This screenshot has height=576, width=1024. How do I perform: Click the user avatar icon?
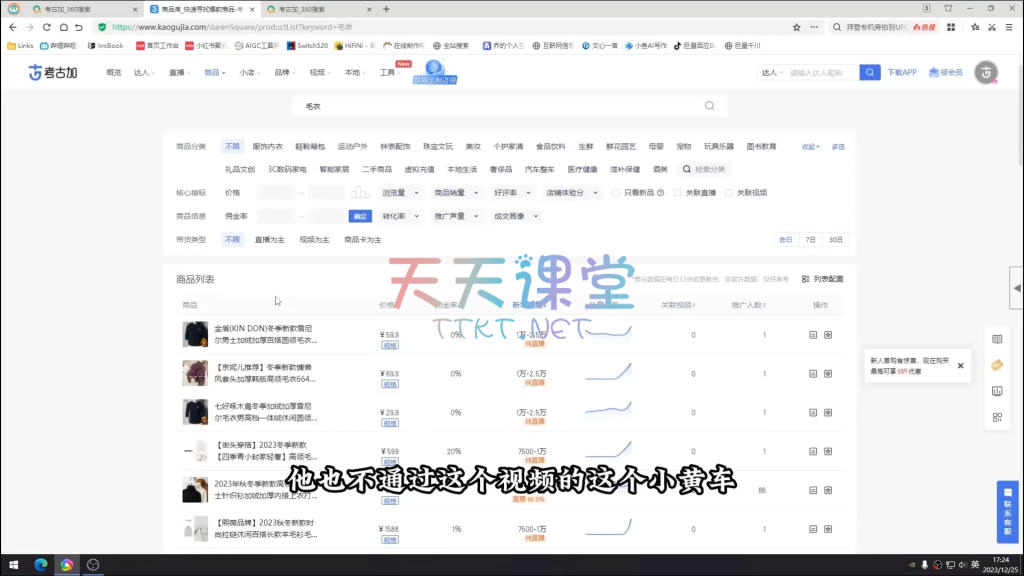point(987,73)
